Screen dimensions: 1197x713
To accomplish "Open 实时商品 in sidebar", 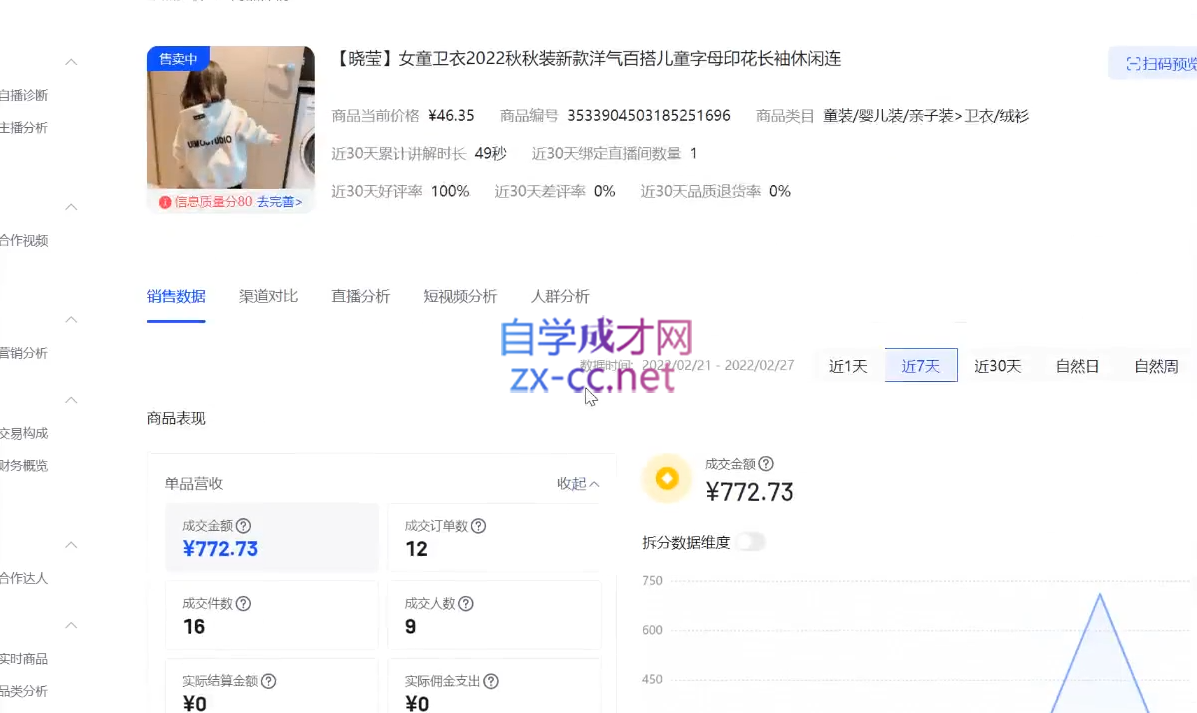I will [24, 659].
